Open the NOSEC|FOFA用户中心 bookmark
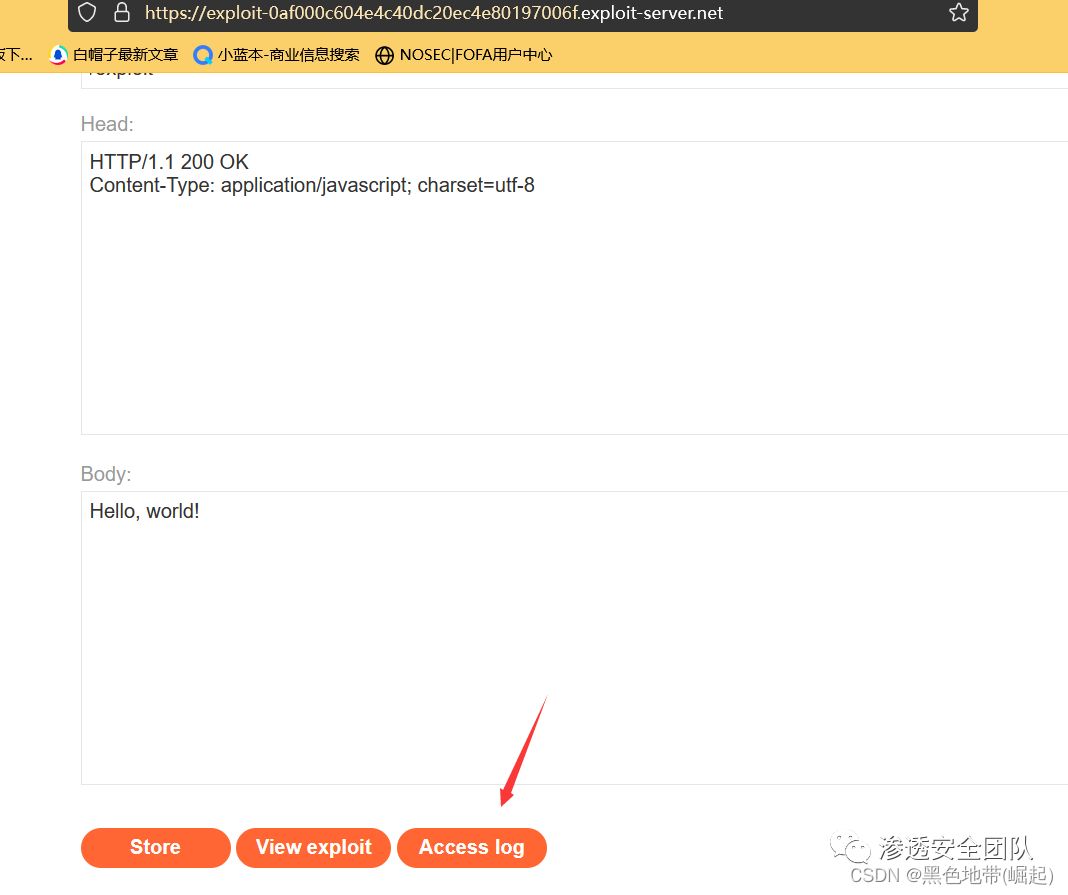This screenshot has width=1068, height=895. point(464,54)
